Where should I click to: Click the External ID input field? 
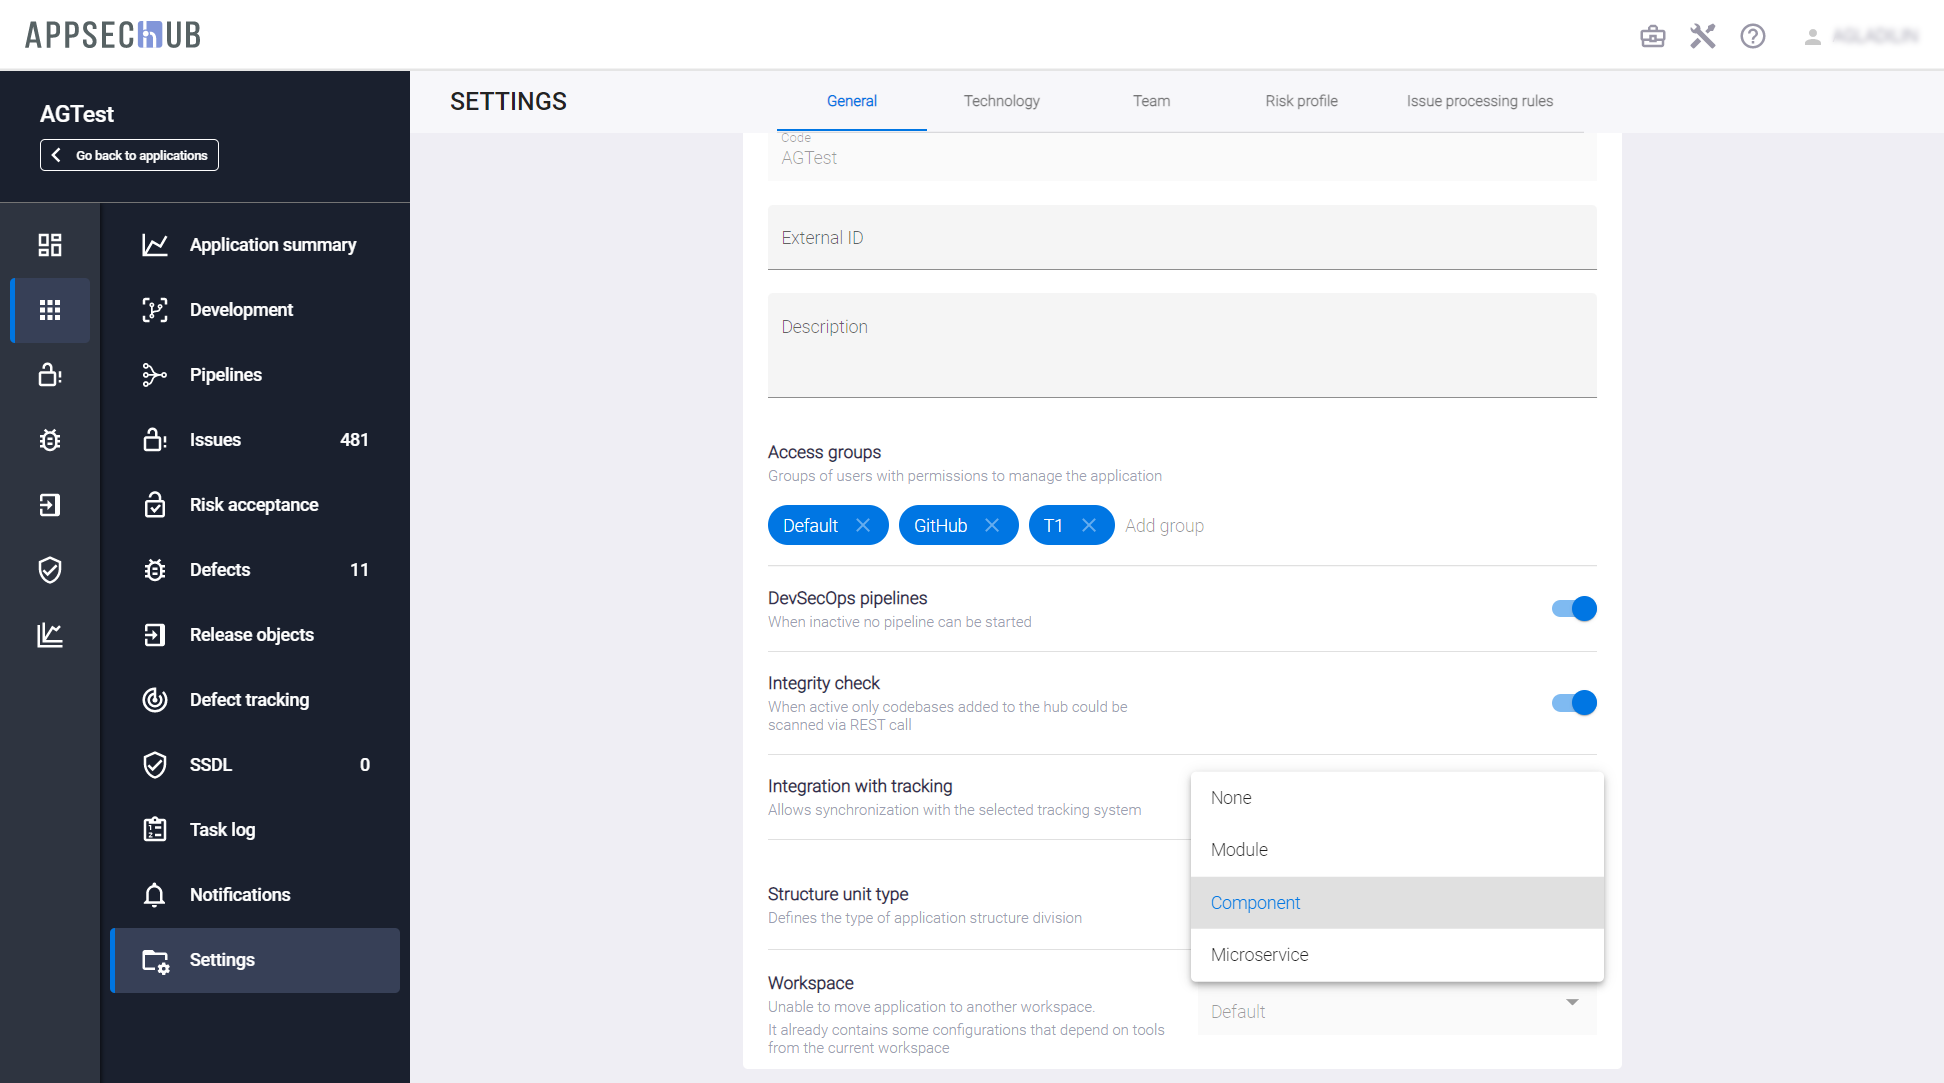tap(1181, 238)
